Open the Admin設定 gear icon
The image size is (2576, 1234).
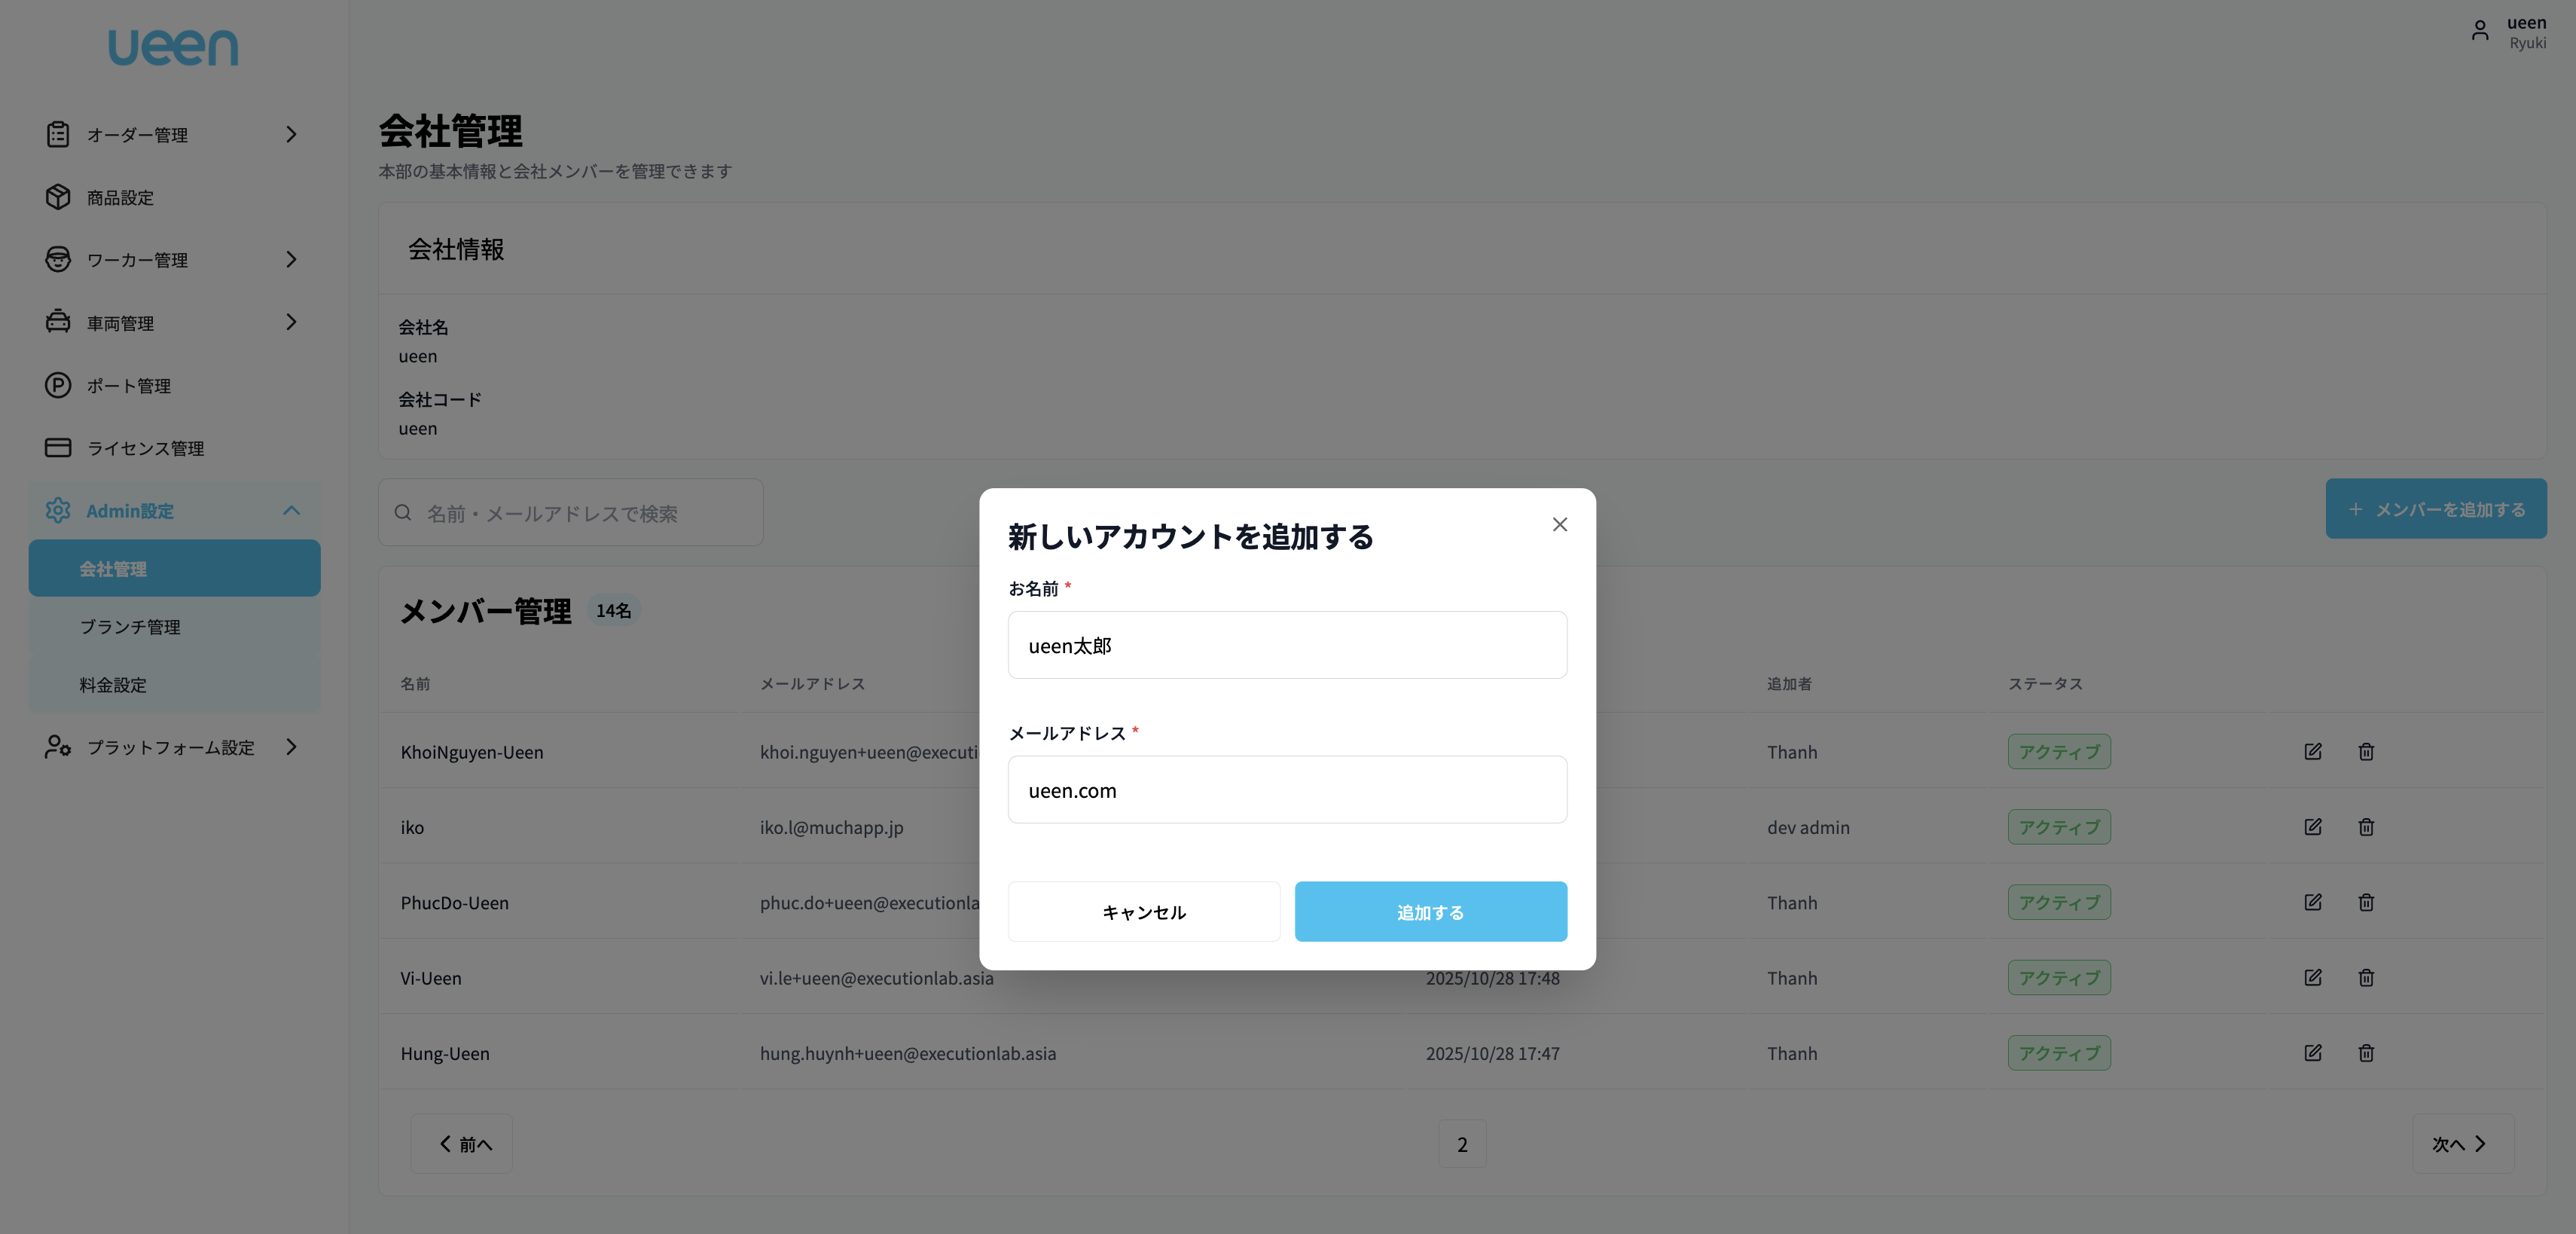[57, 510]
